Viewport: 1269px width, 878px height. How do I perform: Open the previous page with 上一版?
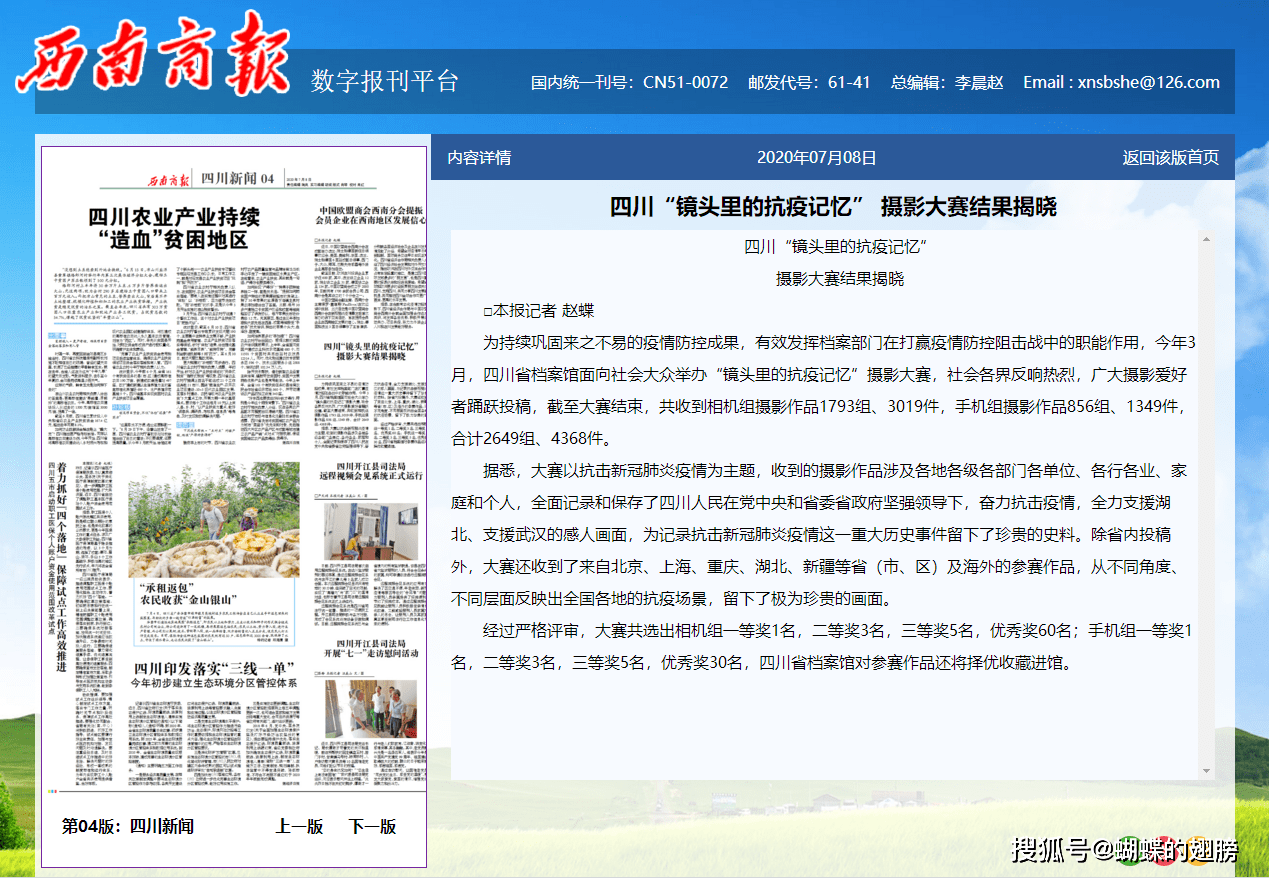(x=299, y=826)
